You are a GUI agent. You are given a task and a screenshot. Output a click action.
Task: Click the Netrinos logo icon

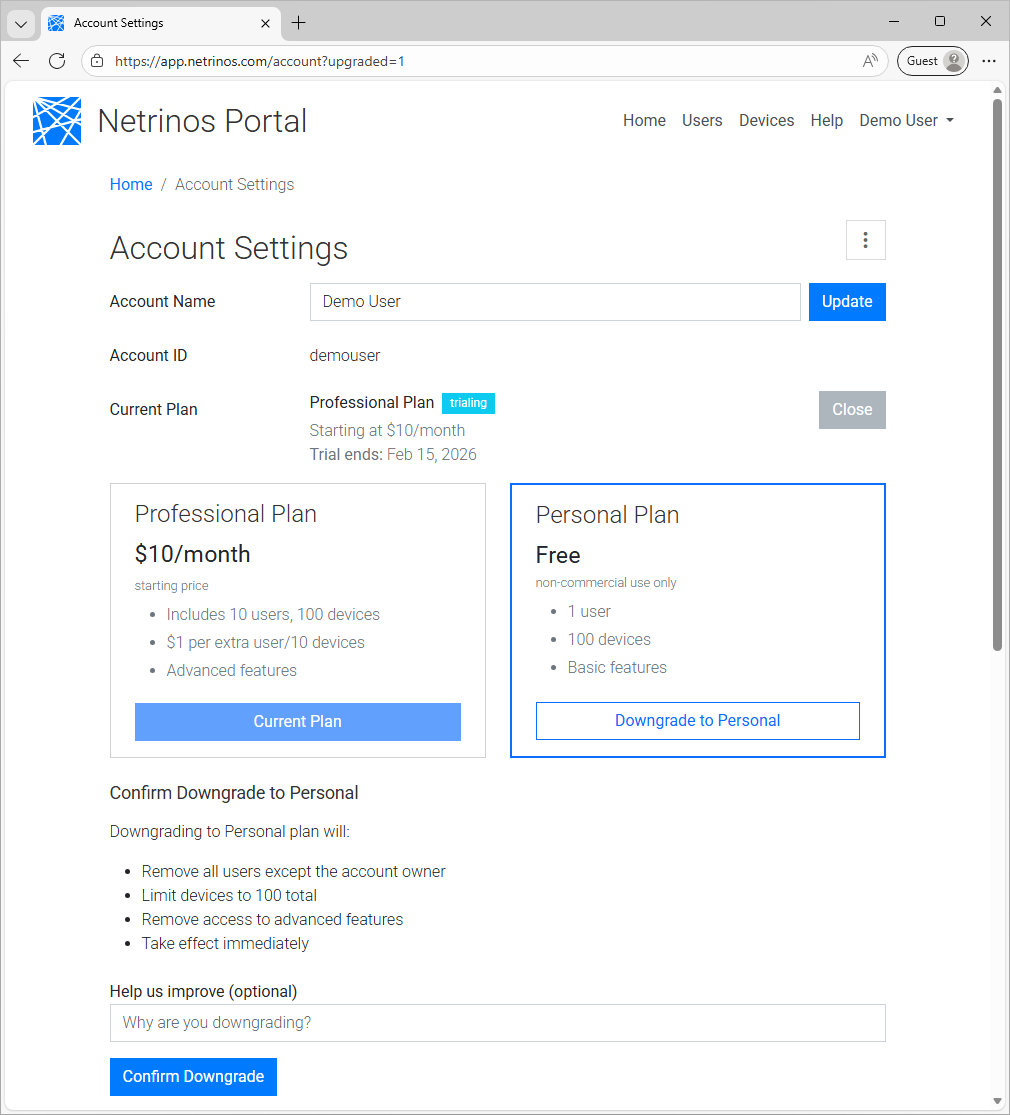point(57,121)
